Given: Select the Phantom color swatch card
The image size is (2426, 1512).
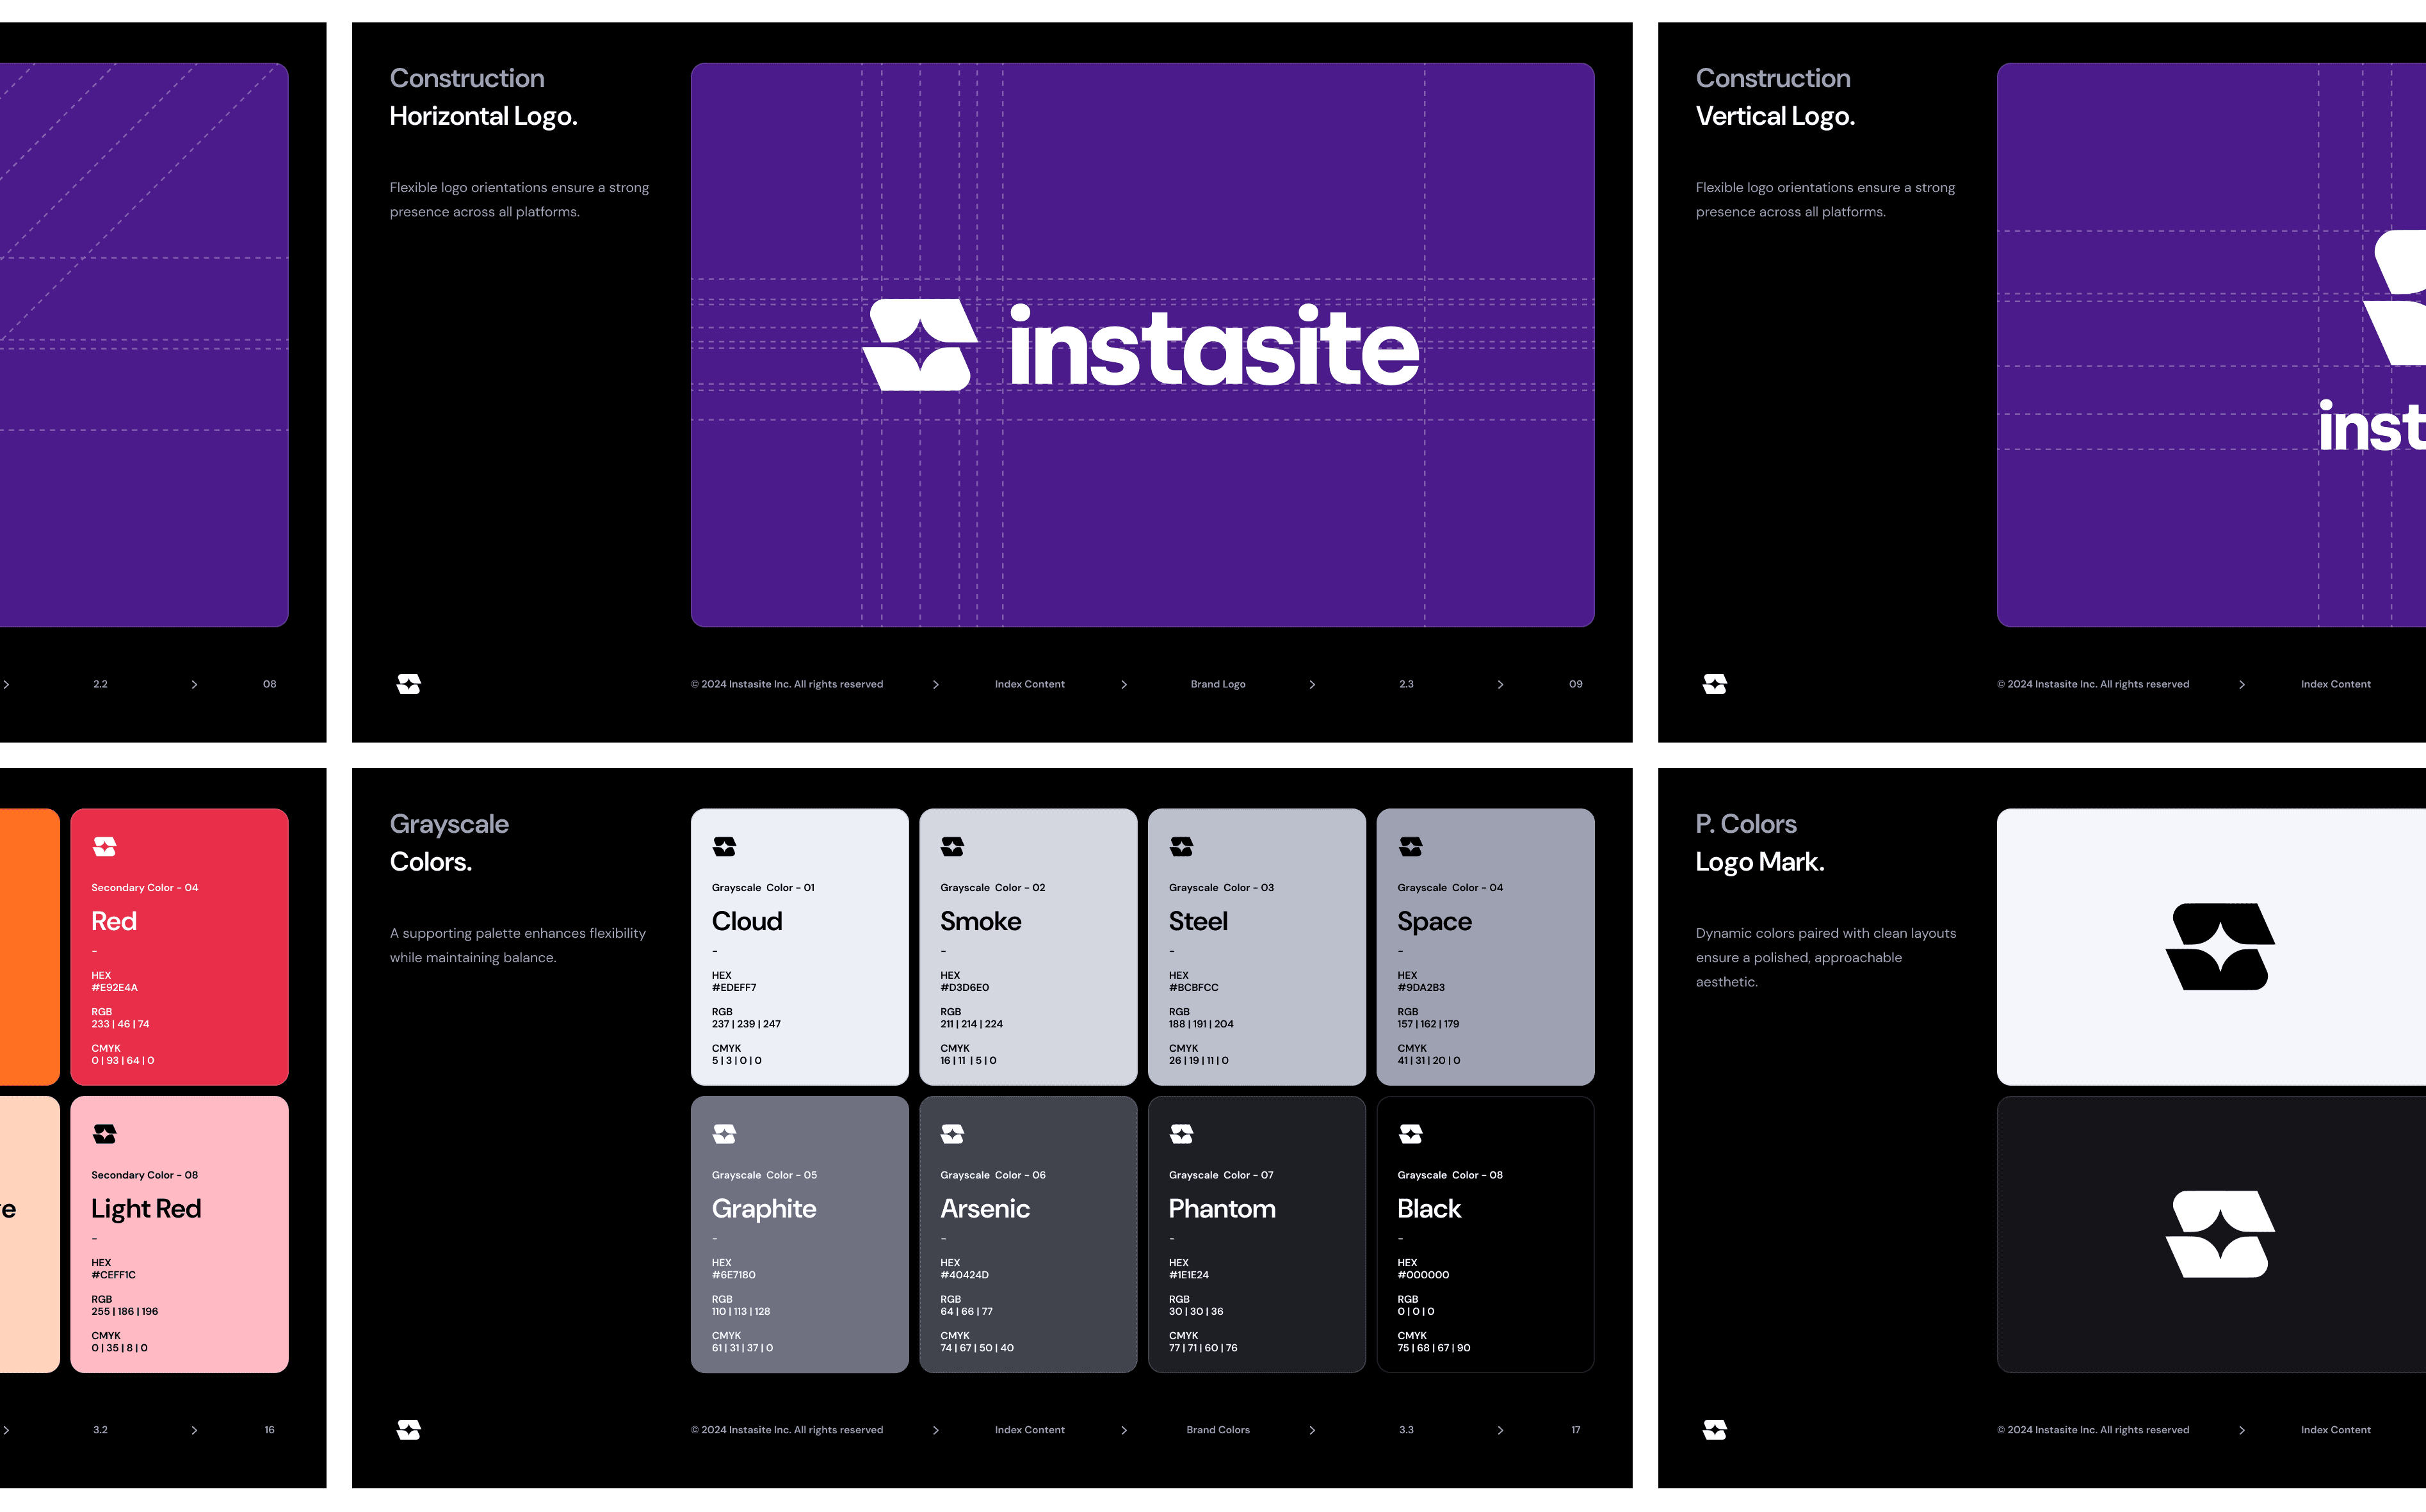Looking at the screenshot, I should point(1256,1234).
